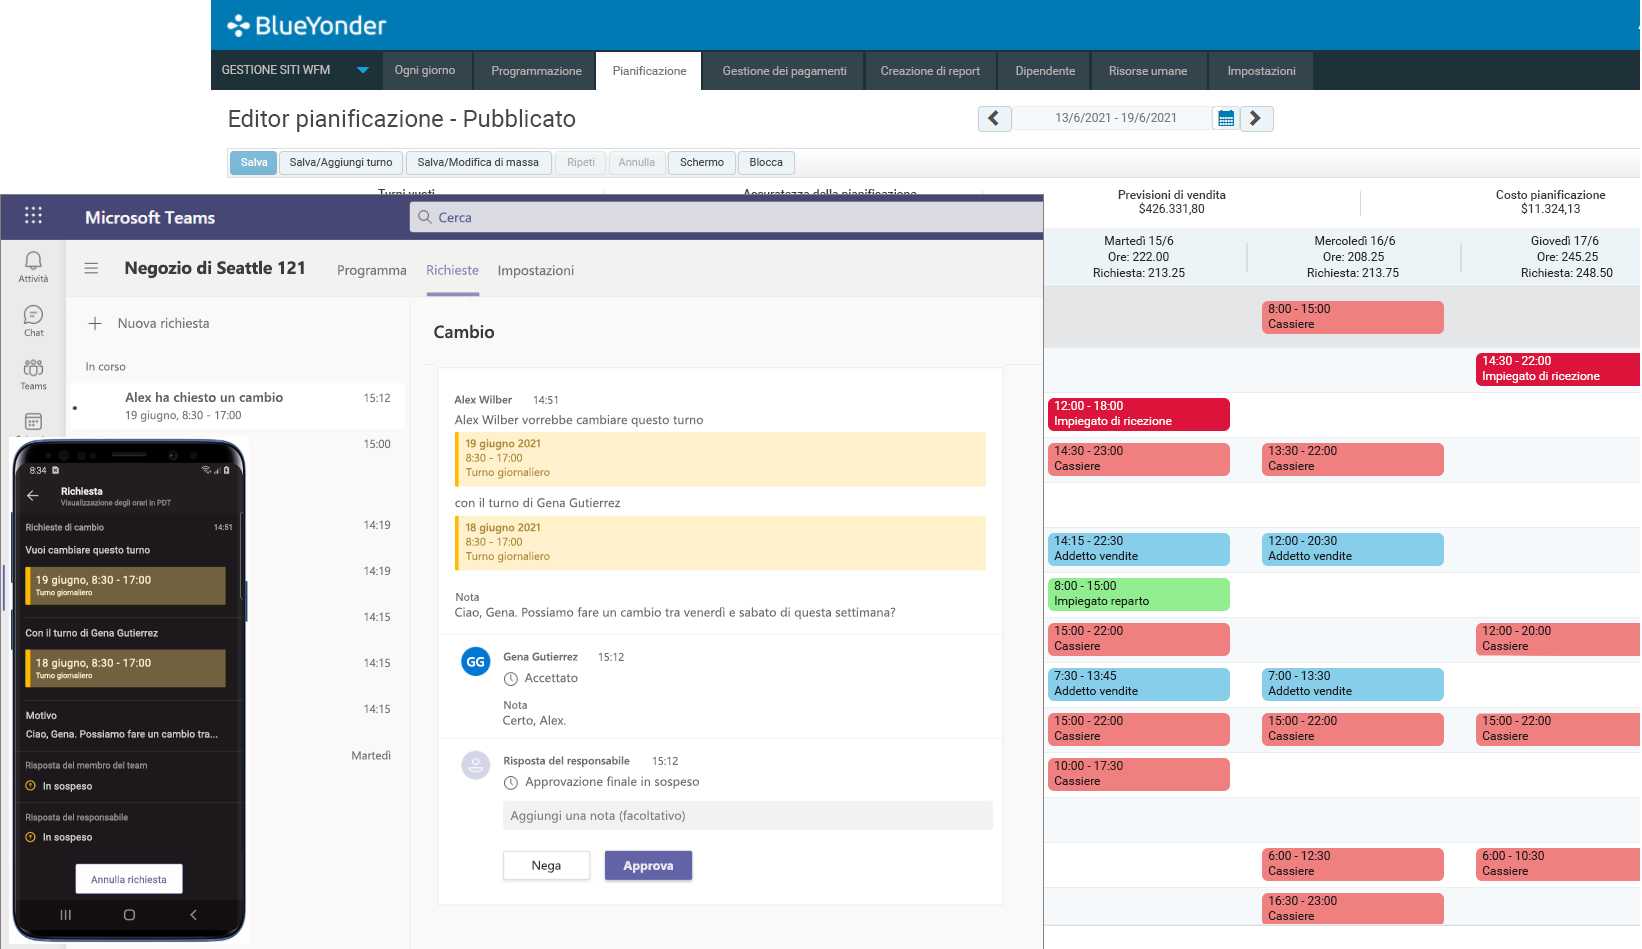This screenshot has height=949, width=1642.
Task: Click Martedì 15/6 column header
Action: (1139, 257)
